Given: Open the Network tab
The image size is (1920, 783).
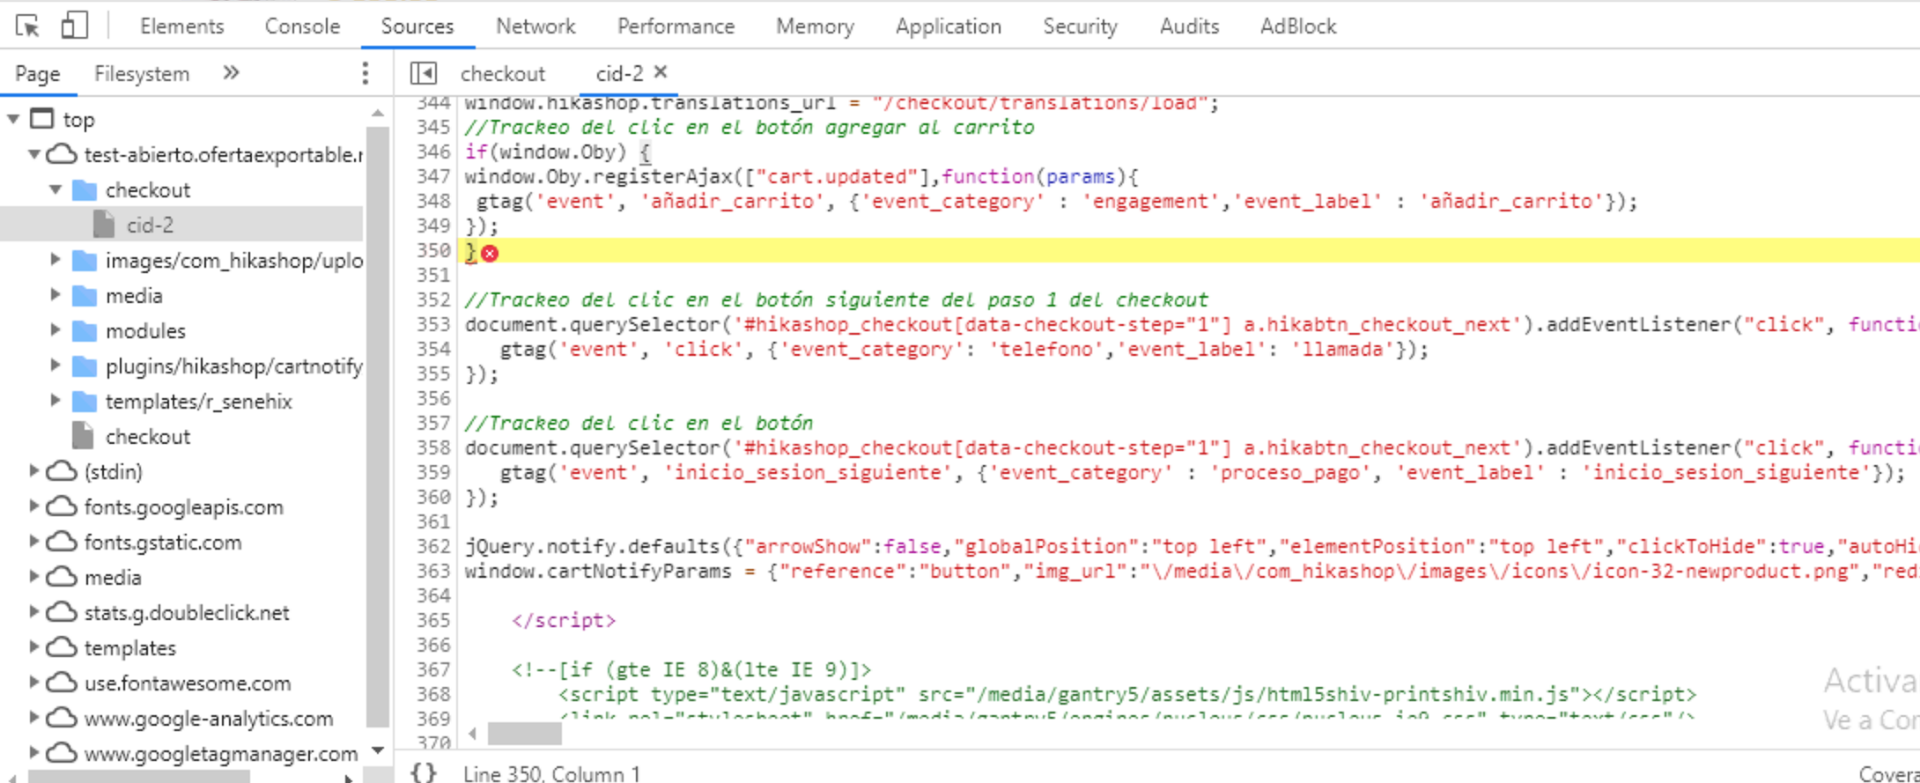Looking at the screenshot, I should click(536, 26).
